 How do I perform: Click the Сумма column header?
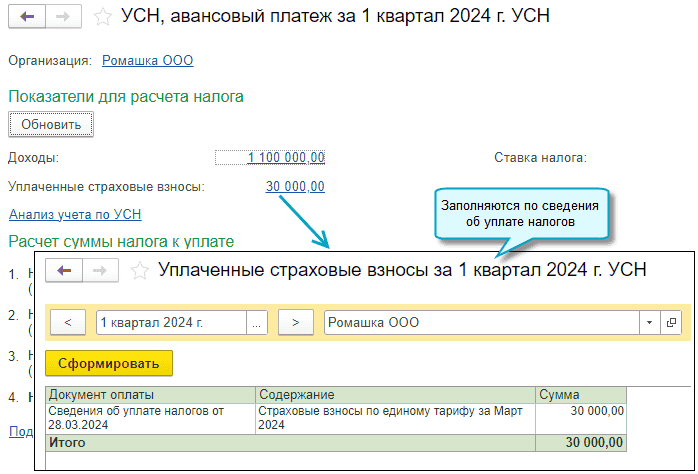[581, 395]
